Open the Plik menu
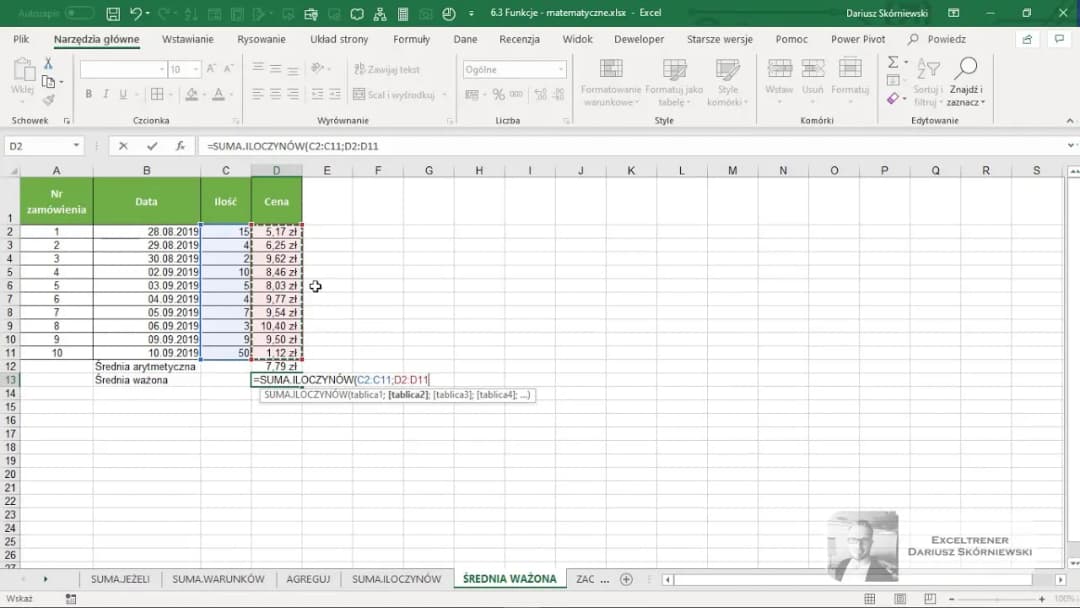1080x608 pixels. tap(21, 39)
